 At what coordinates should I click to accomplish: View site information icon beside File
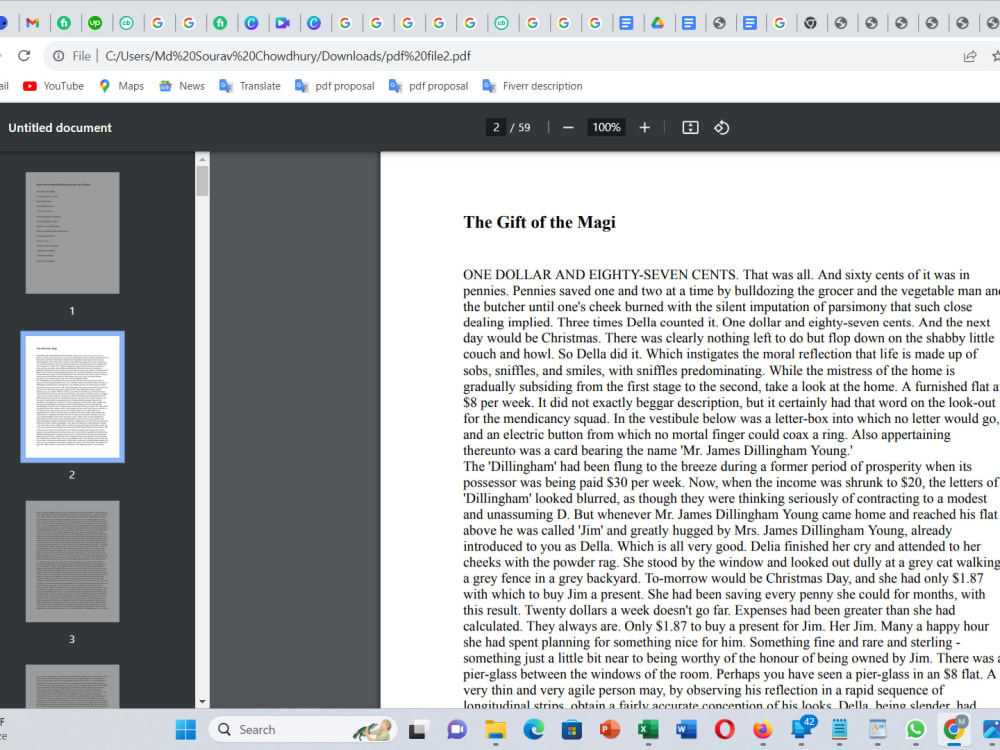(59, 56)
